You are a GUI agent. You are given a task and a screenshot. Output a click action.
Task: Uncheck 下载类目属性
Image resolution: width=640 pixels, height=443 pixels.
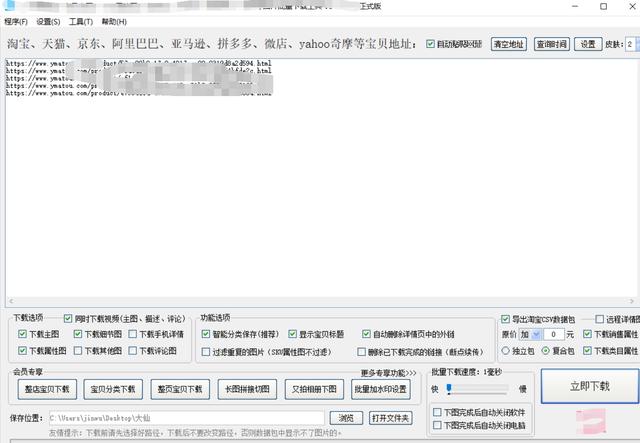(x=587, y=350)
